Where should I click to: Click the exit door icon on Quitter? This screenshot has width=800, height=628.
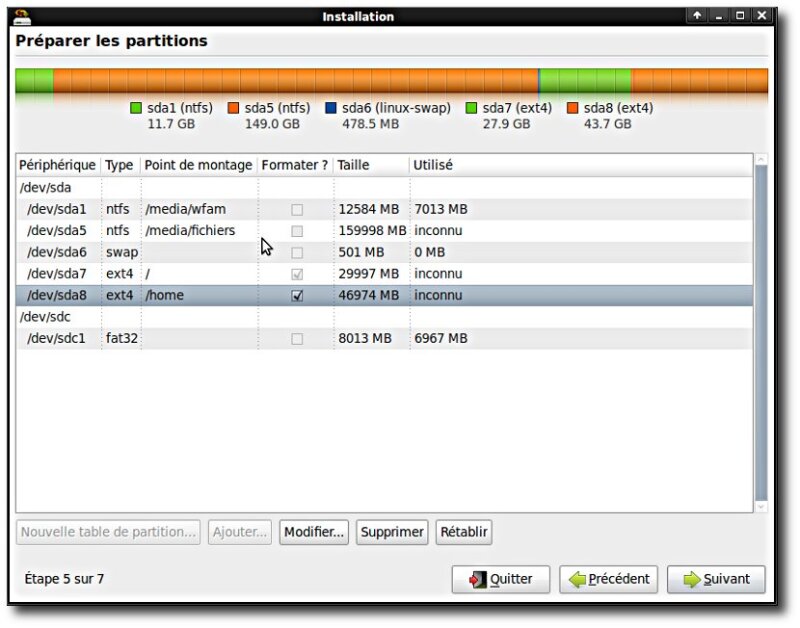click(478, 580)
